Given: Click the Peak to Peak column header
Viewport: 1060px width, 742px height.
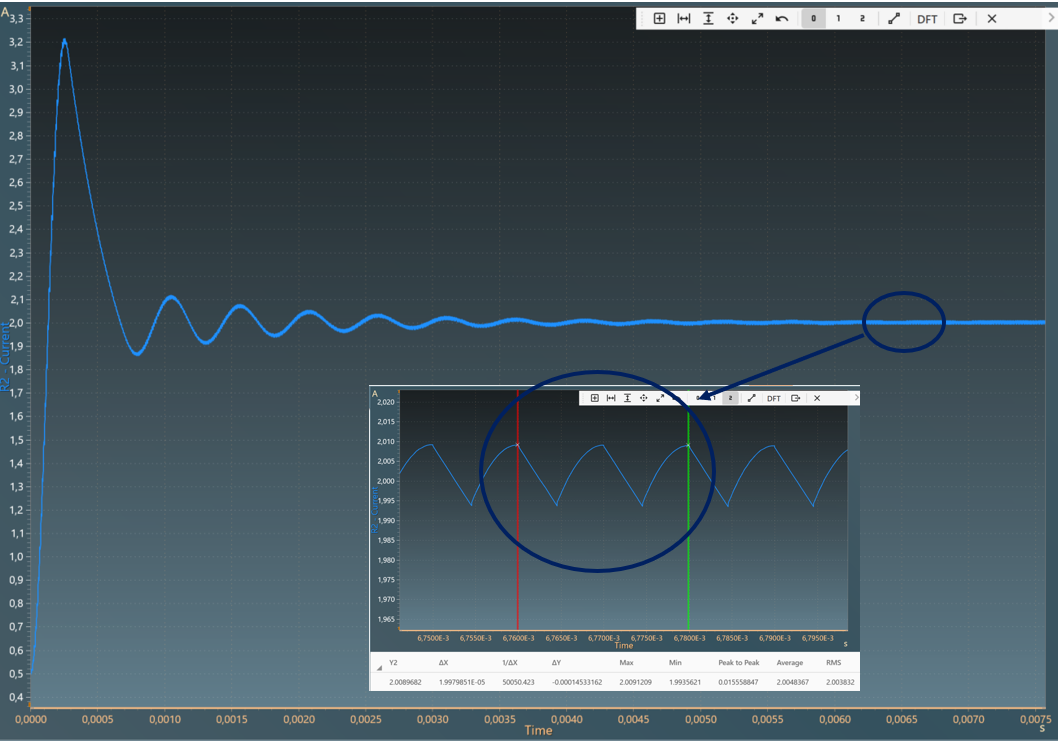Looking at the screenshot, I should (x=738, y=663).
